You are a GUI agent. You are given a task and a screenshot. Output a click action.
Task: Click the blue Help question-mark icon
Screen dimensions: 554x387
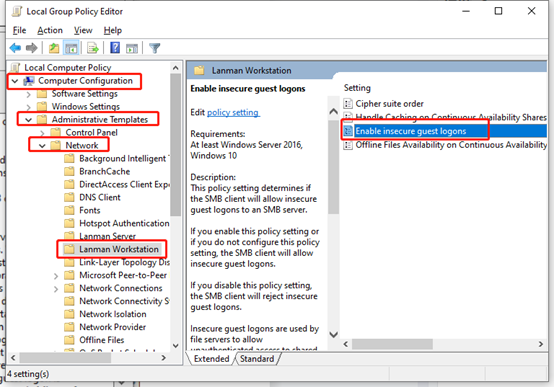click(115, 48)
